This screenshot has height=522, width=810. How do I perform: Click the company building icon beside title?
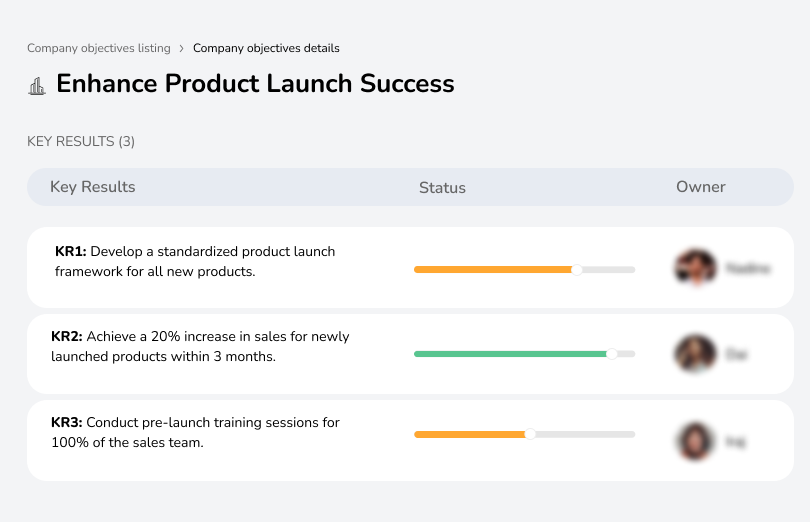(x=37, y=86)
